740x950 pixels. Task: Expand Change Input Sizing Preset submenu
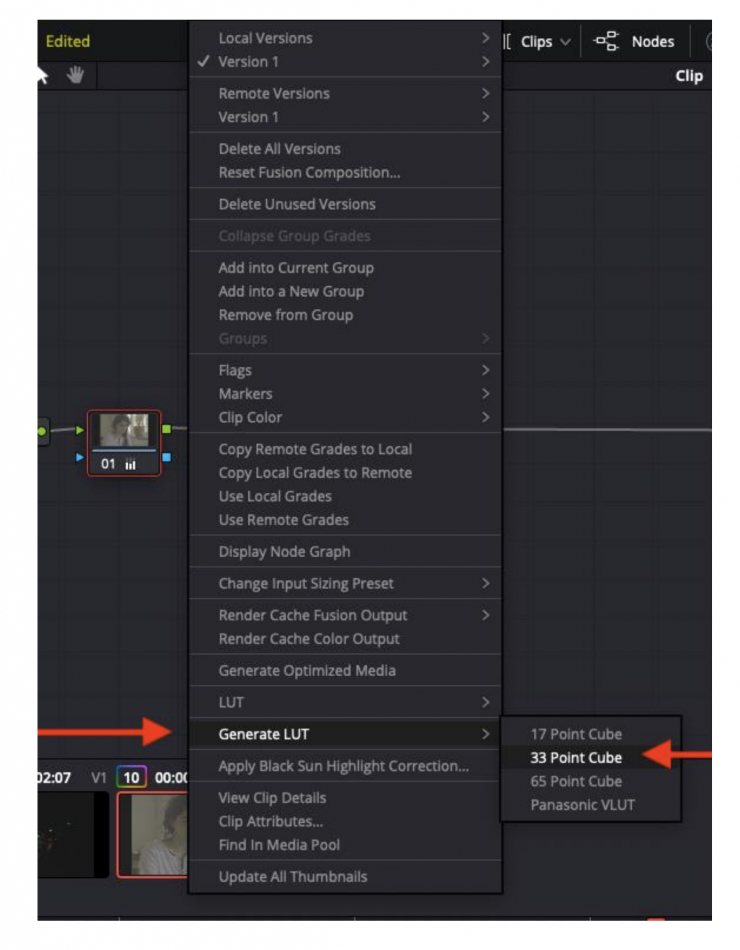(x=306, y=583)
